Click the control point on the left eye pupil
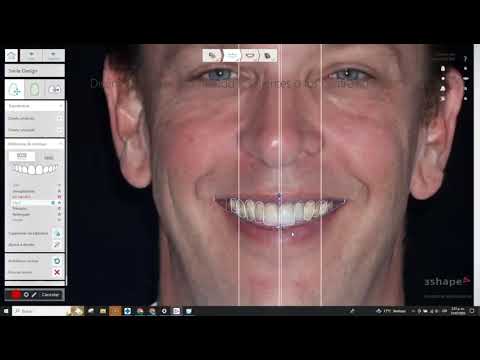 (x=220, y=72)
